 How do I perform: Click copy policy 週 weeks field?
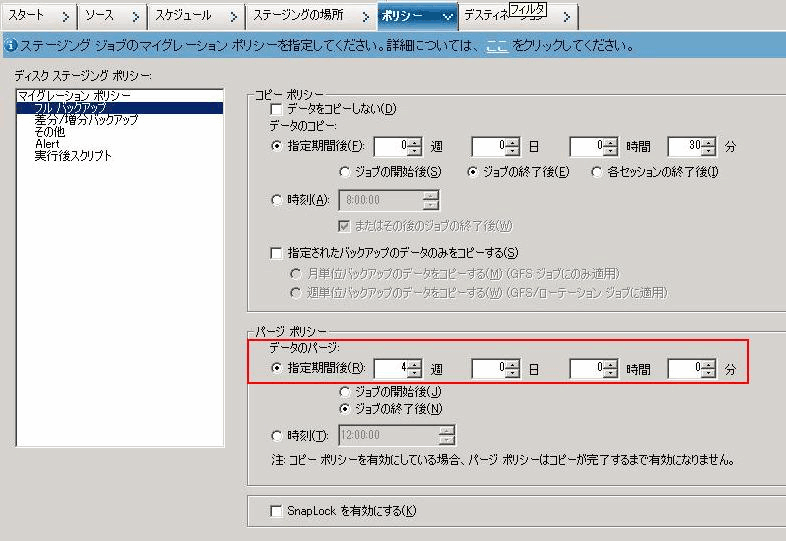(391, 146)
